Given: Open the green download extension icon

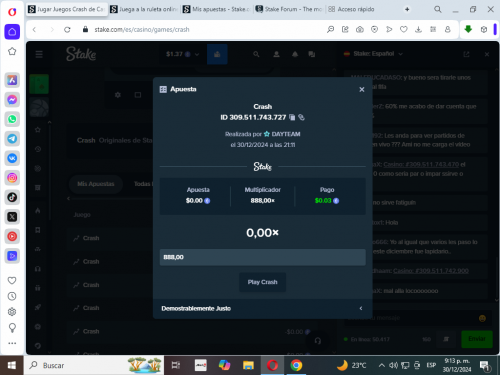Looking at the screenshot, I should click(x=468, y=29).
